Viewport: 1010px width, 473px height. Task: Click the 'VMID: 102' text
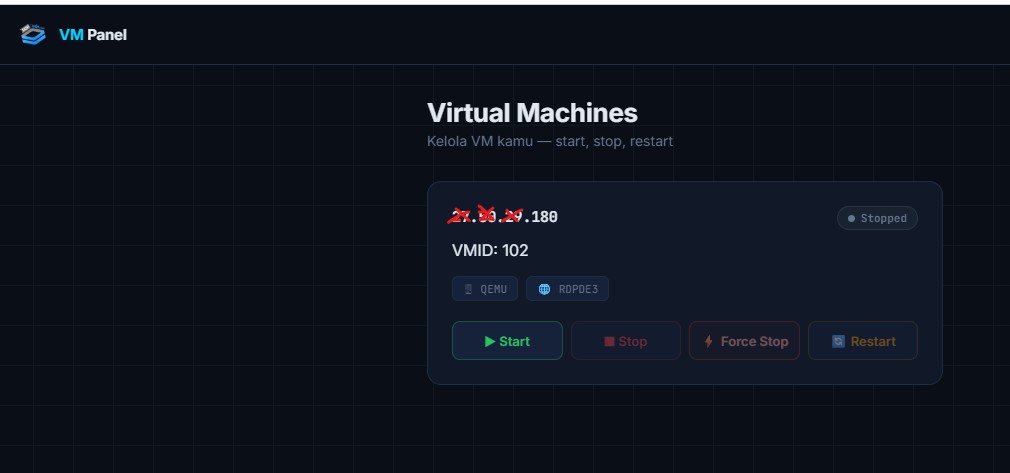tap(490, 250)
